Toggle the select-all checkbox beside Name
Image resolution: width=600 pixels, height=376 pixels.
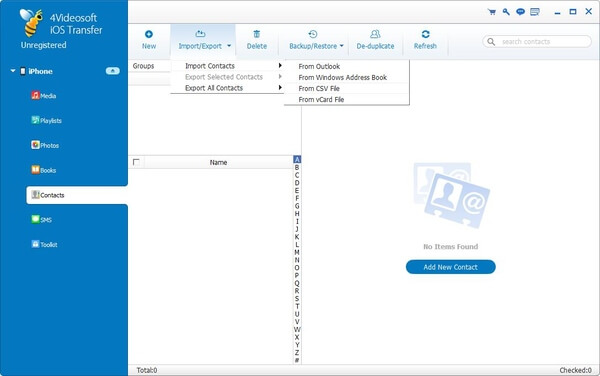pos(136,162)
